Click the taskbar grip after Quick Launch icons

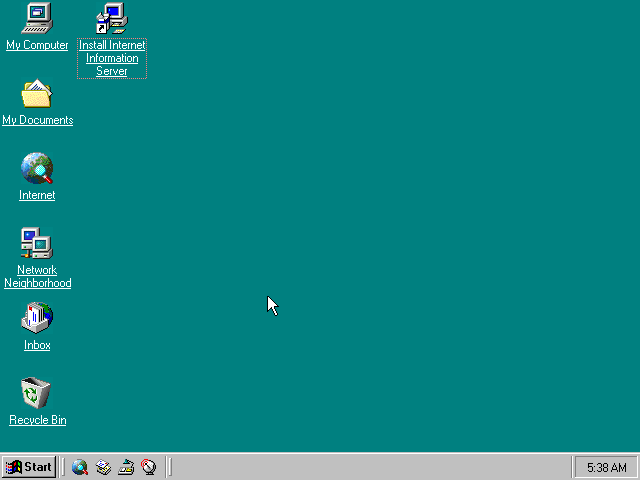tap(169, 467)
